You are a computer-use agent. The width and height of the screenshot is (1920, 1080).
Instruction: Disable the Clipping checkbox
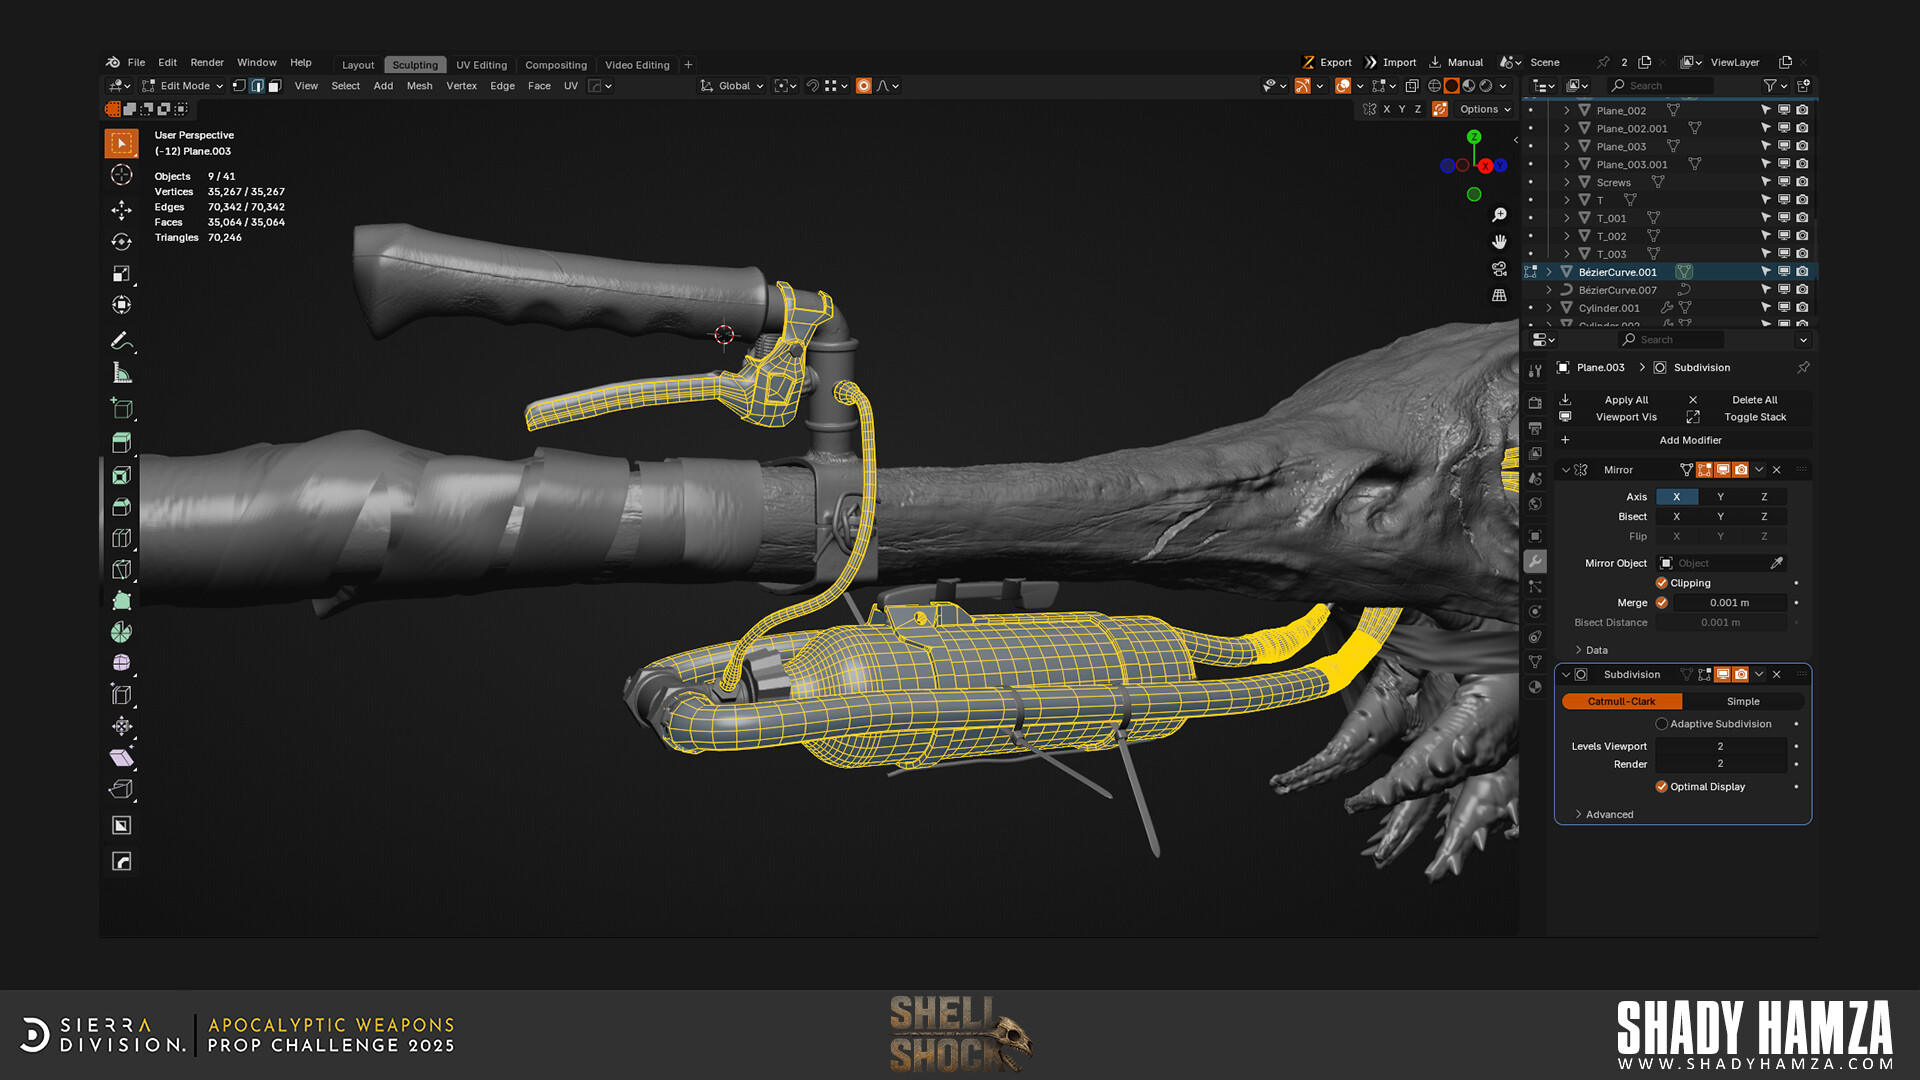(1661, 583)
